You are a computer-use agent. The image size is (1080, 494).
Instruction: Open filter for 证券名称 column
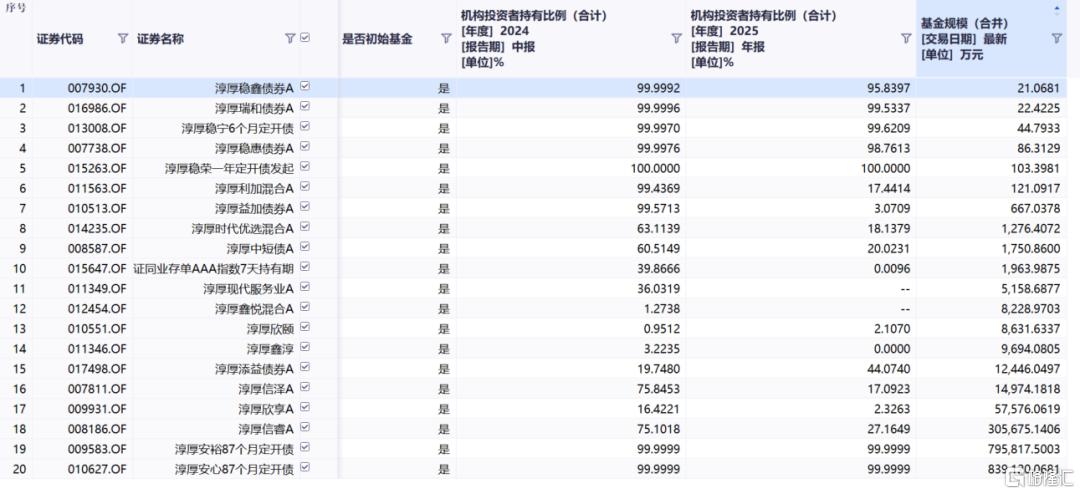290,39
